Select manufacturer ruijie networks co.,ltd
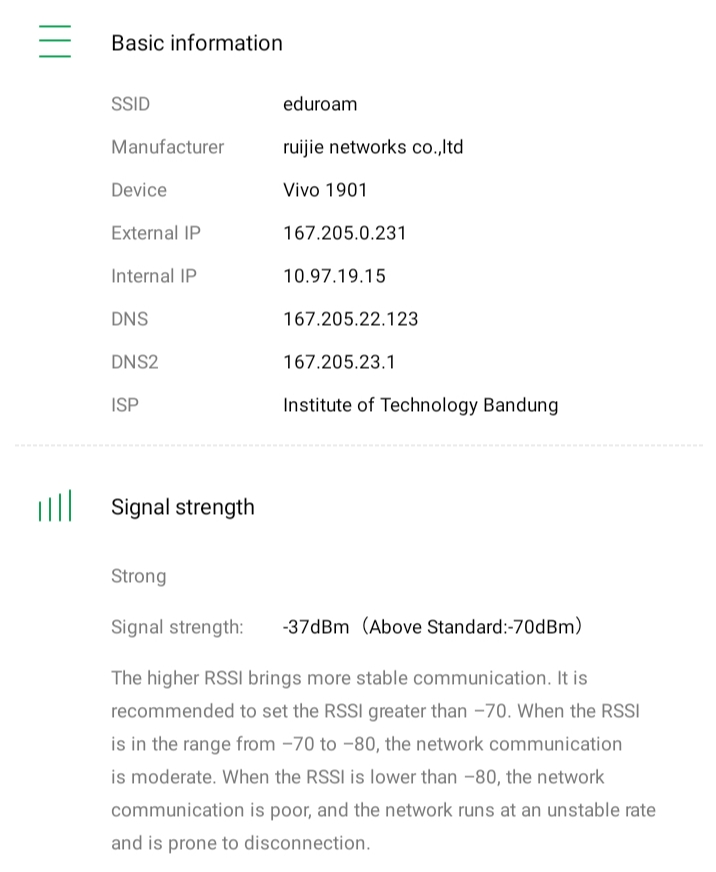The image size is (716, 872). [x=373, y=147]
